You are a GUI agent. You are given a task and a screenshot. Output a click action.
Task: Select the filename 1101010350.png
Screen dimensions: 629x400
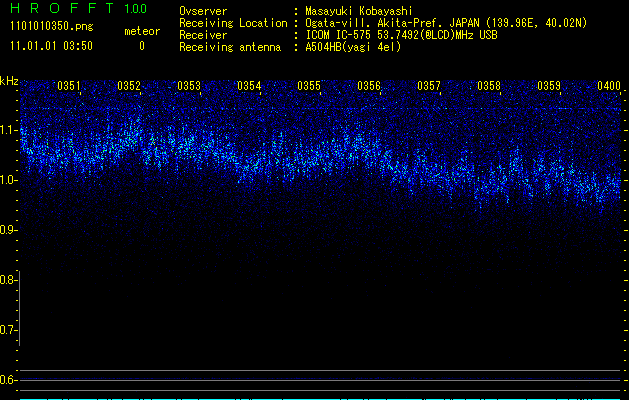[52, 26]
